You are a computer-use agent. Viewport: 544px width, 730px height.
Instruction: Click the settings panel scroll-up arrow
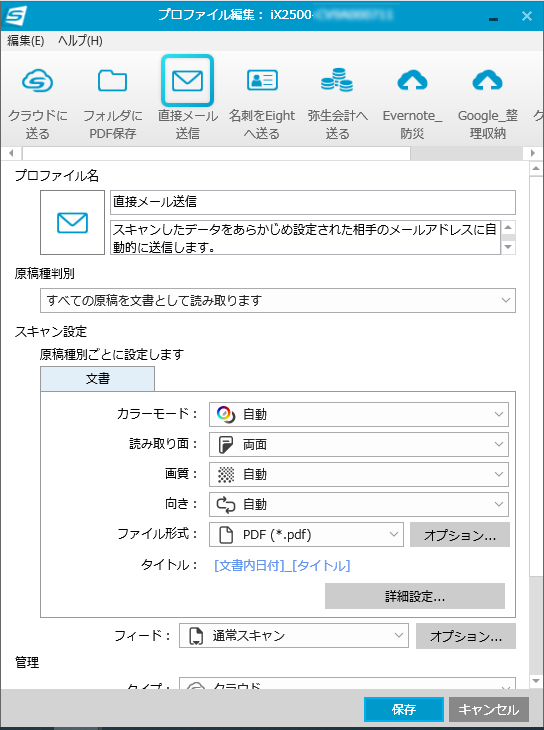[536, 168]
